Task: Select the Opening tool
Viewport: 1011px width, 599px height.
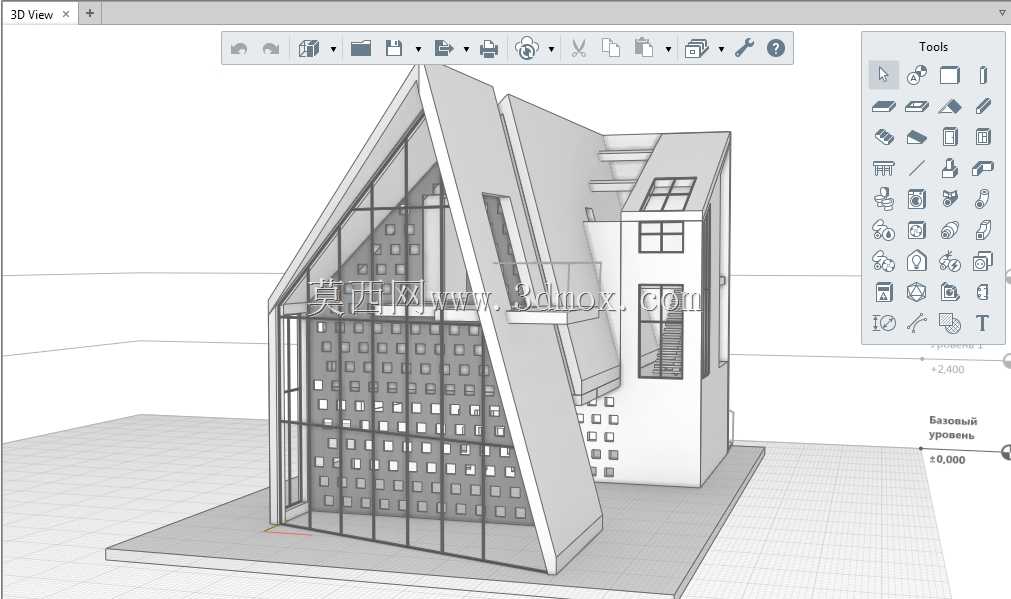Action: pos(916,106)
